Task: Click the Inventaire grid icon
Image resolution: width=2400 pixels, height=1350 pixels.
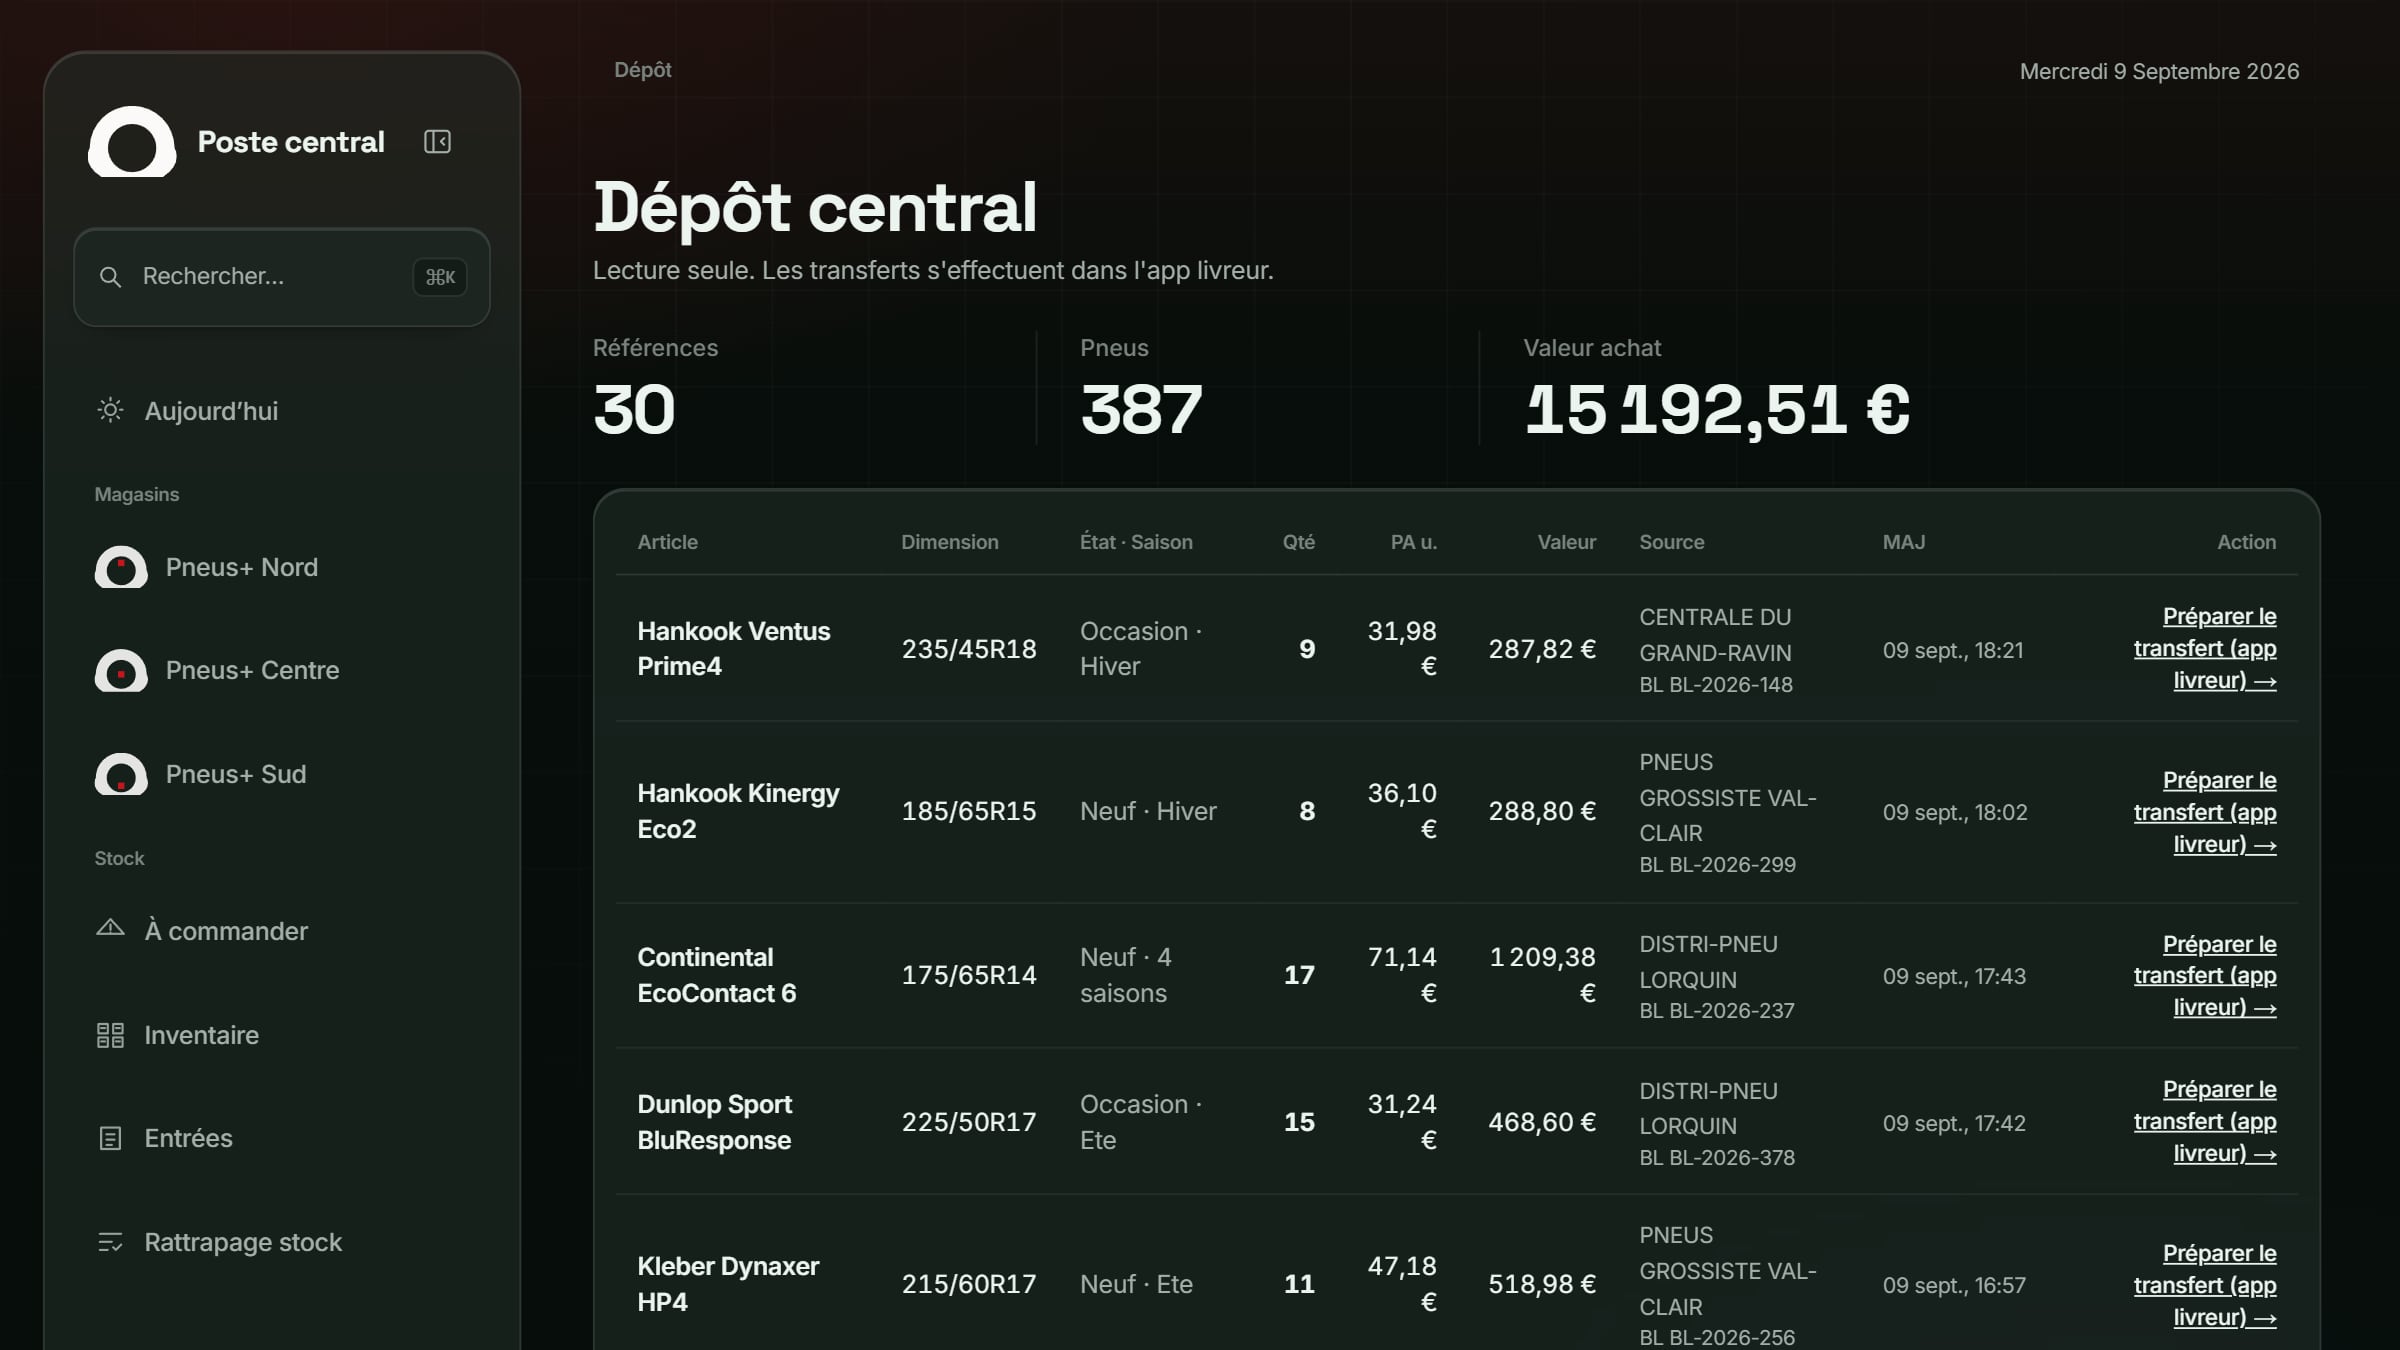Action: coord(110,1035)
